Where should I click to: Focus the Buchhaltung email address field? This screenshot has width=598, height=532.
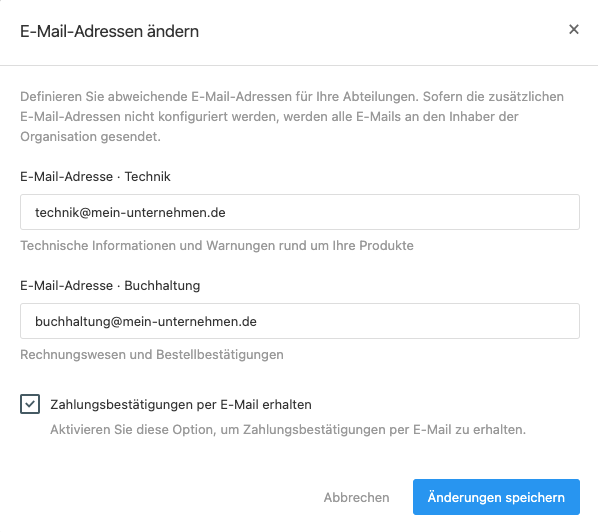pyautogui.click(x=300, y=321)
